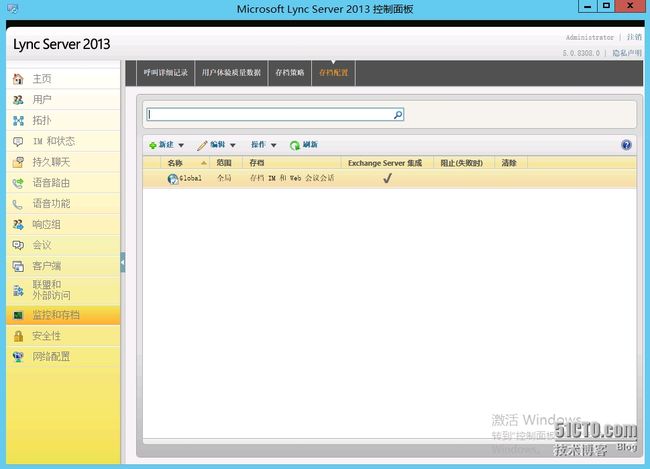Click the 5.0.8308.0 version text
The width and height of the screenshot is (650, 469).
coord(581,53)
